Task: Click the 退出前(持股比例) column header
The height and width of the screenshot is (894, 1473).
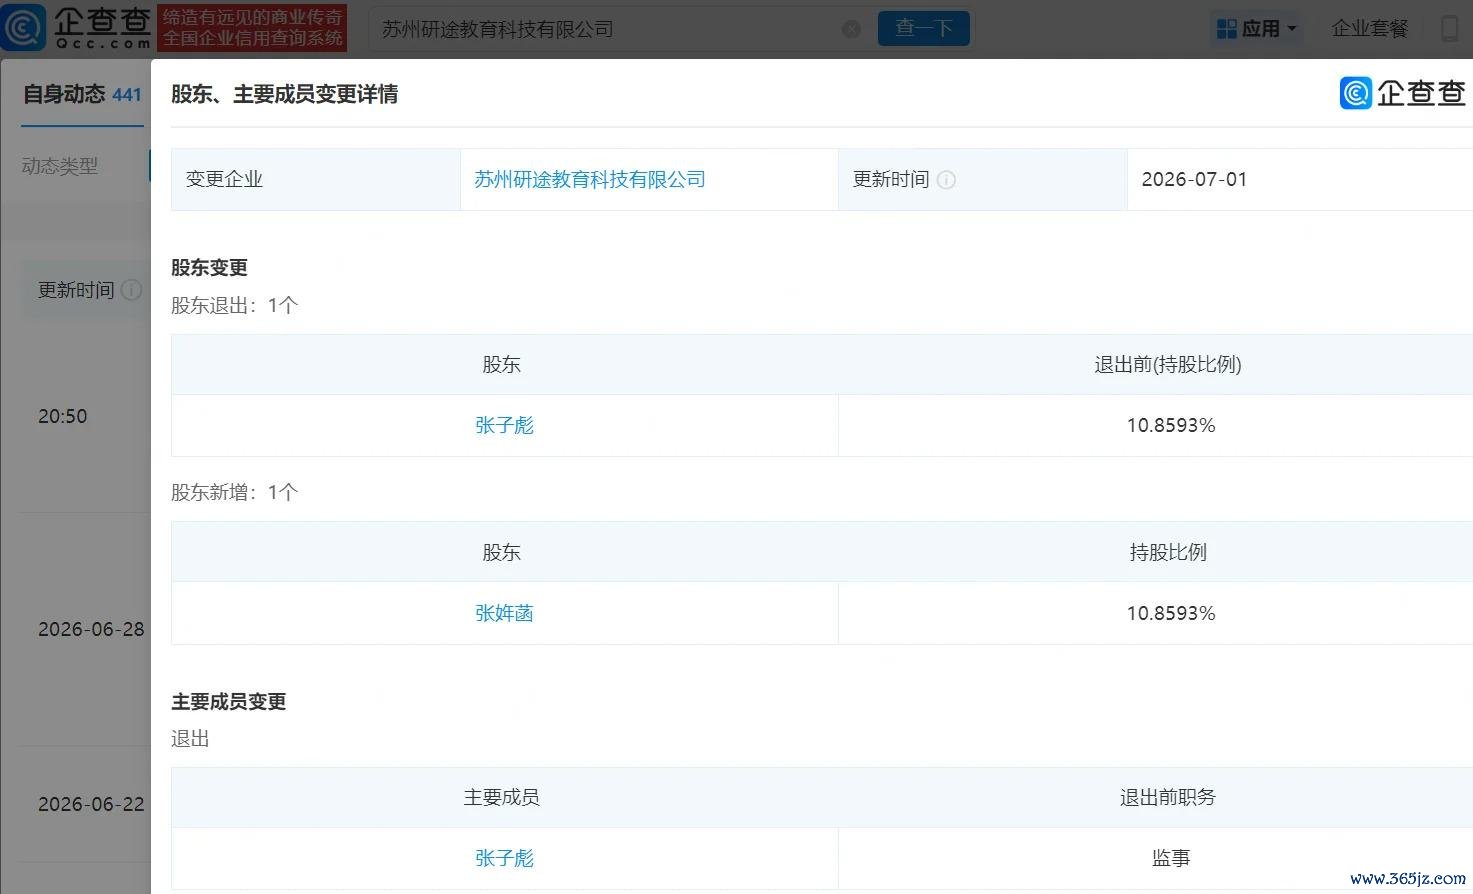Action: tap(1168, 364)
